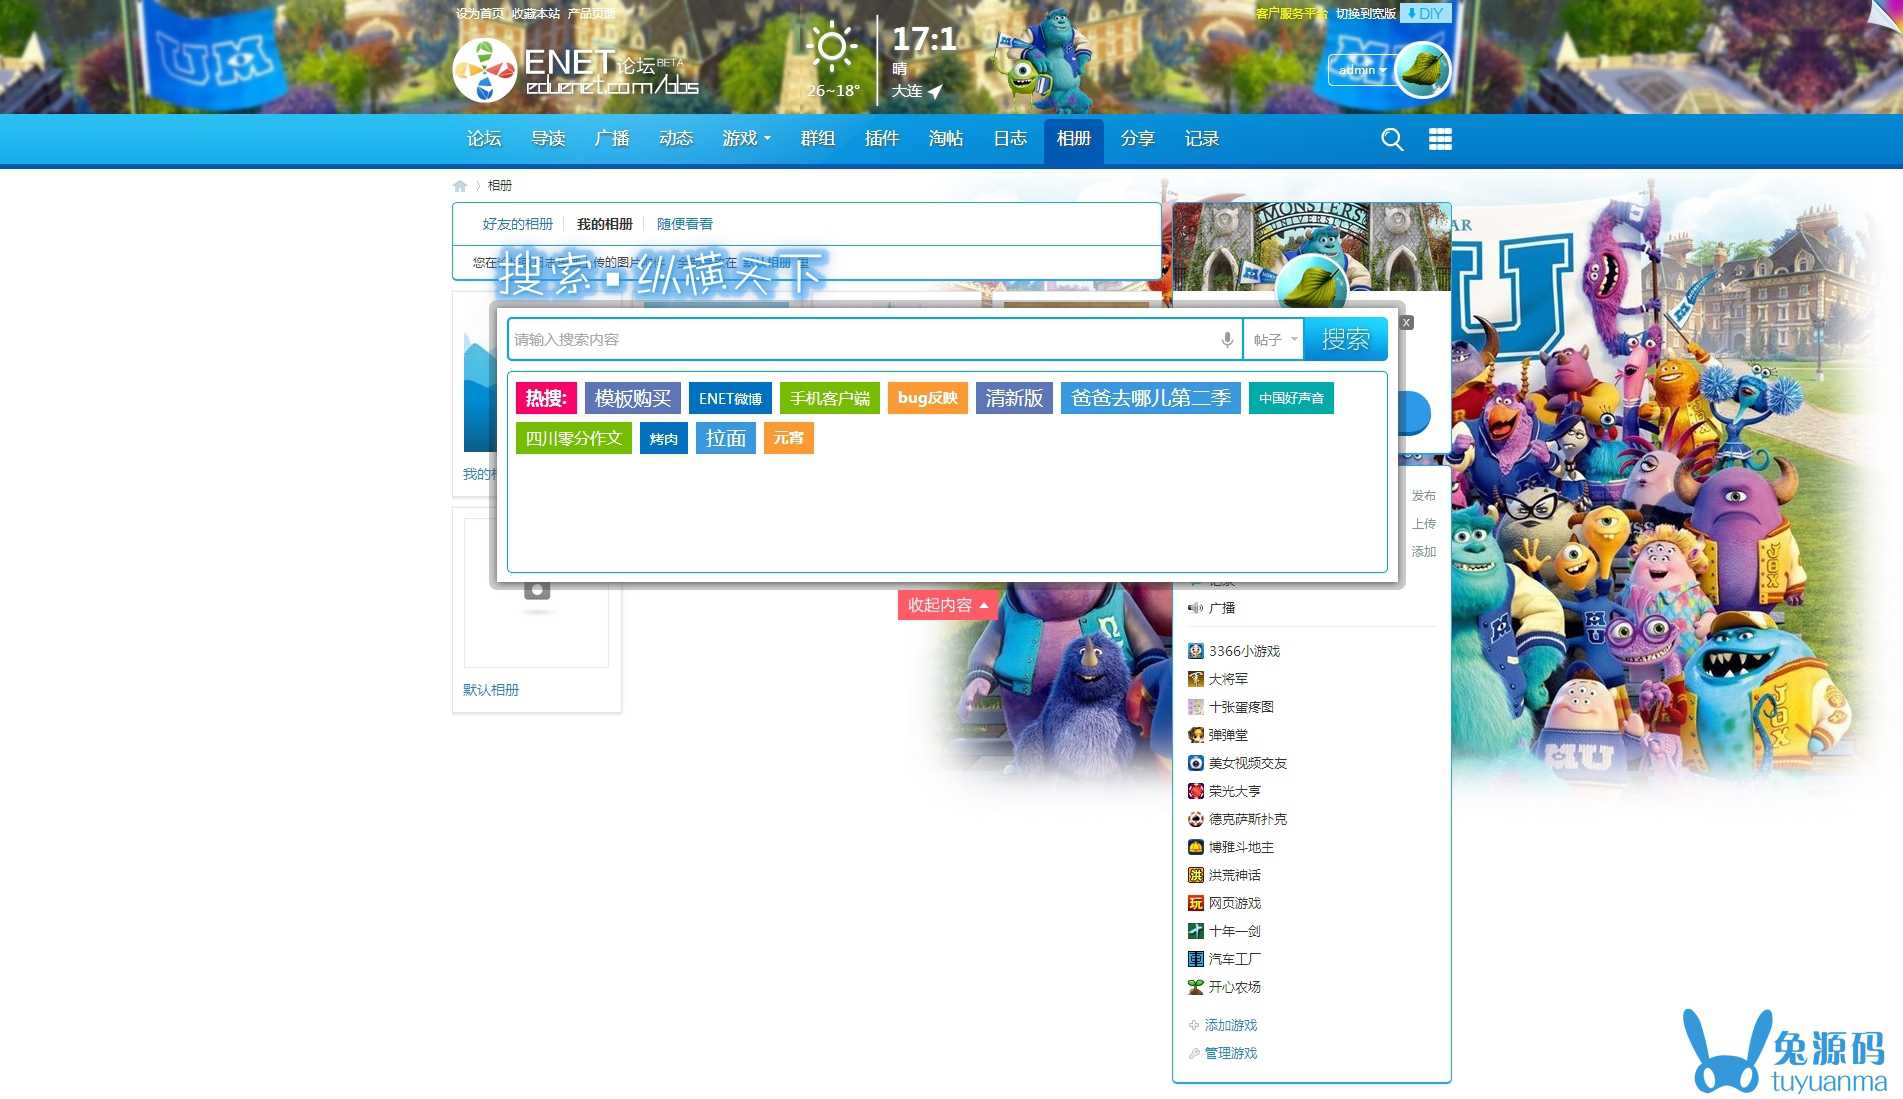The width and height of the screenshot is (1903, 1099).
Task: Click the 开心农场 farm icon
Action: click(x=1195, y=987)
